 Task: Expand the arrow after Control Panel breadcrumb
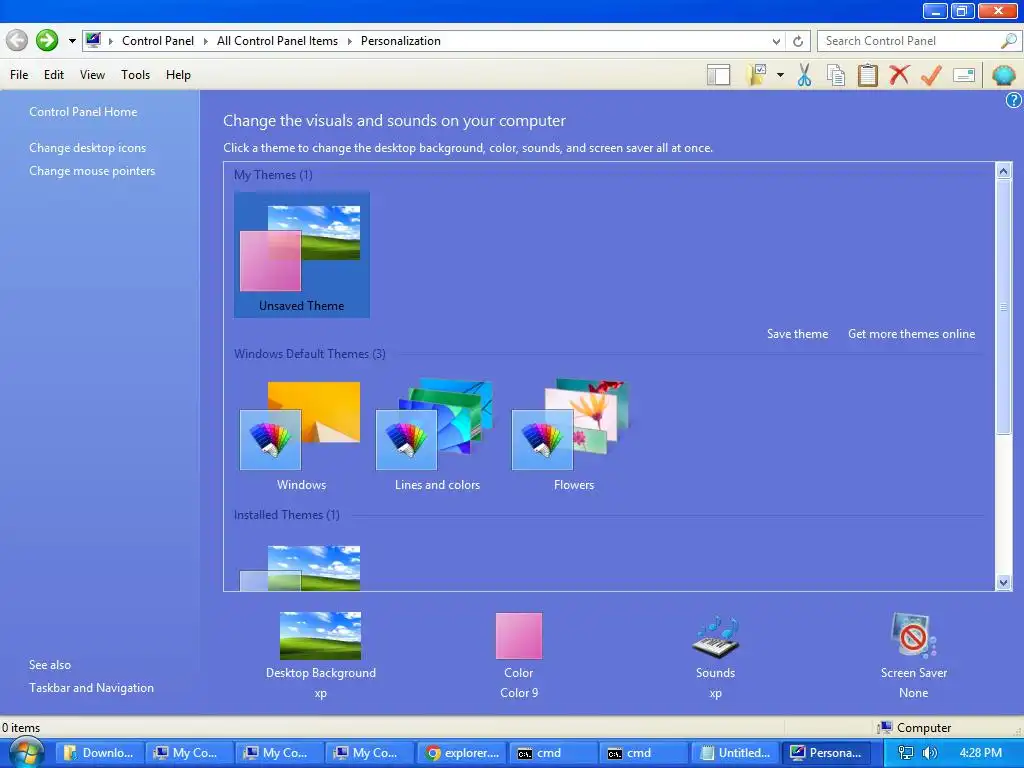(206, 41)
